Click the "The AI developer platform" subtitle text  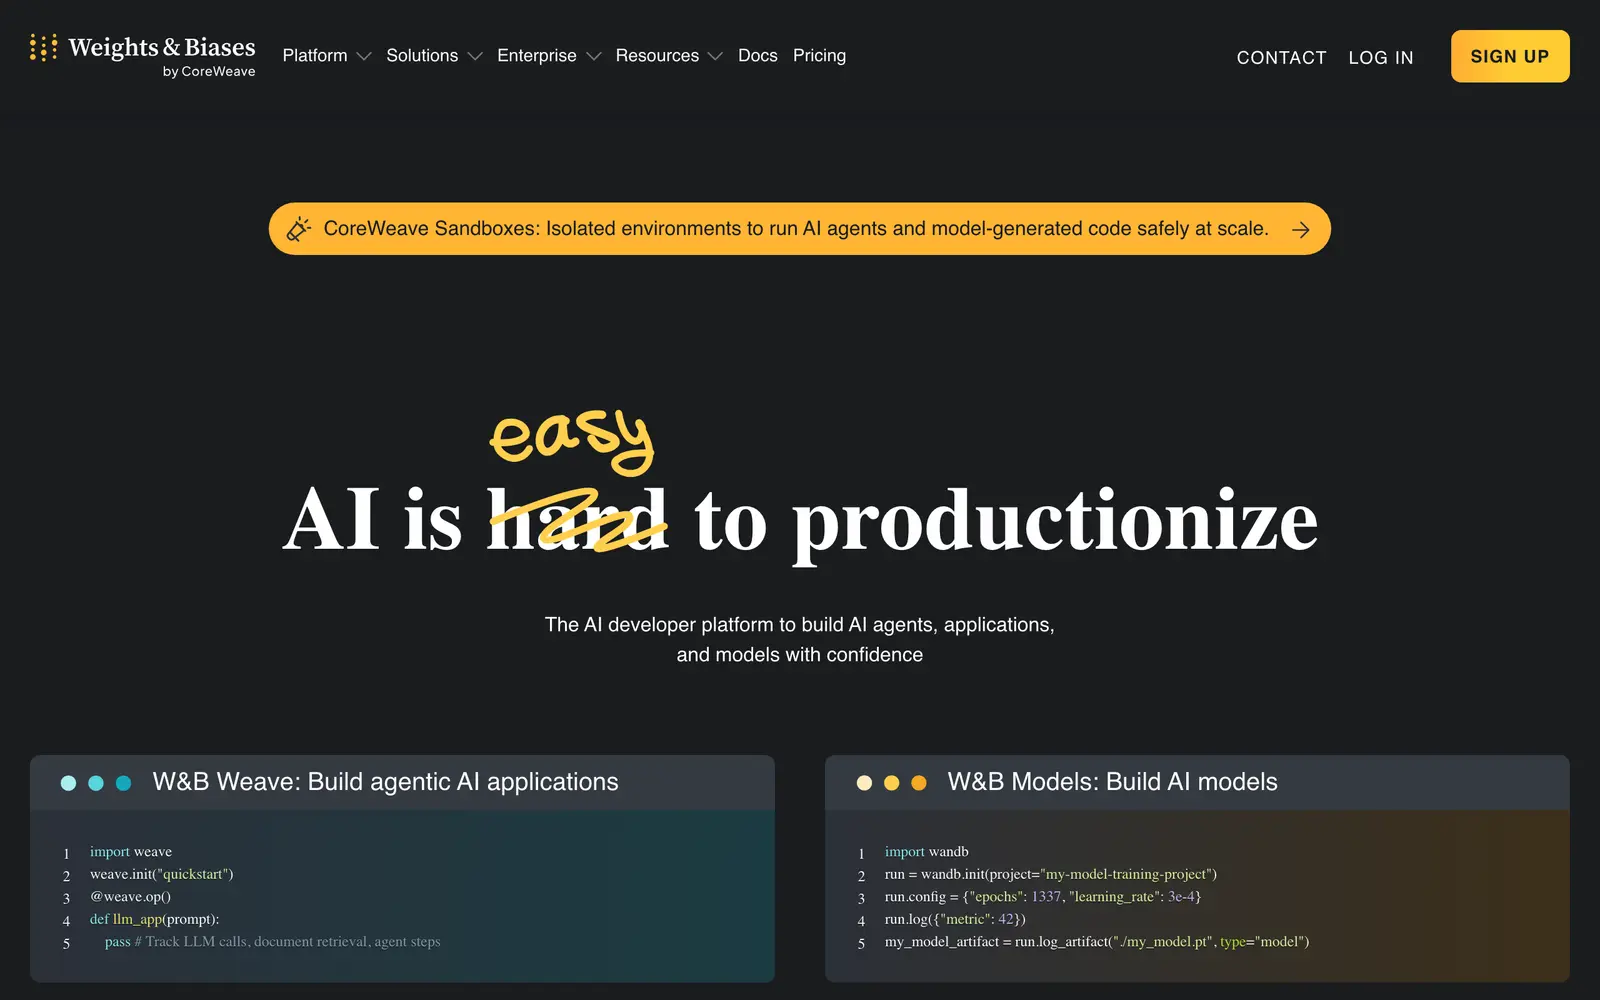tap(800, 640)
